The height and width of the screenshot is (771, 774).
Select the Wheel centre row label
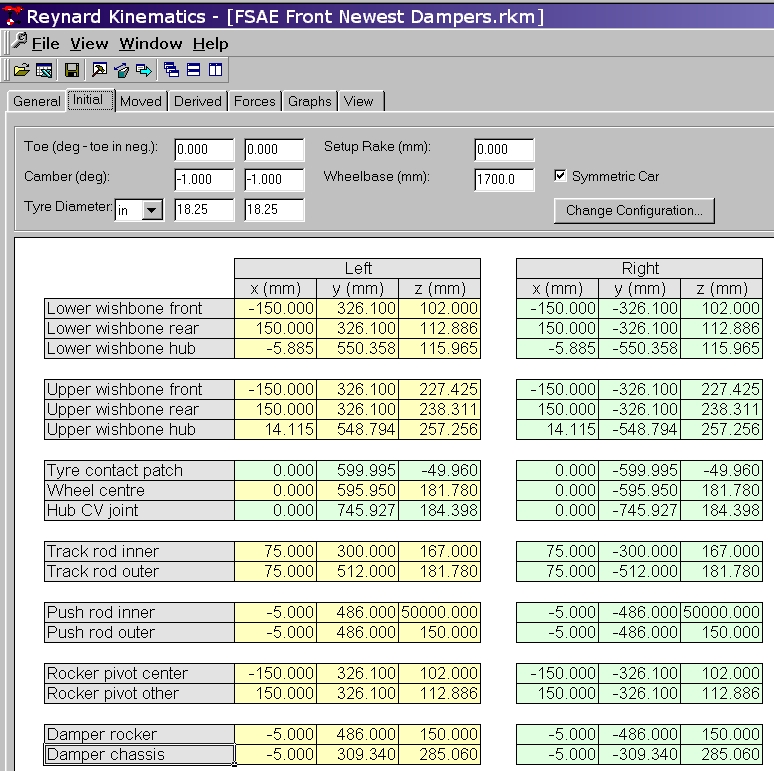pos(139,491)
